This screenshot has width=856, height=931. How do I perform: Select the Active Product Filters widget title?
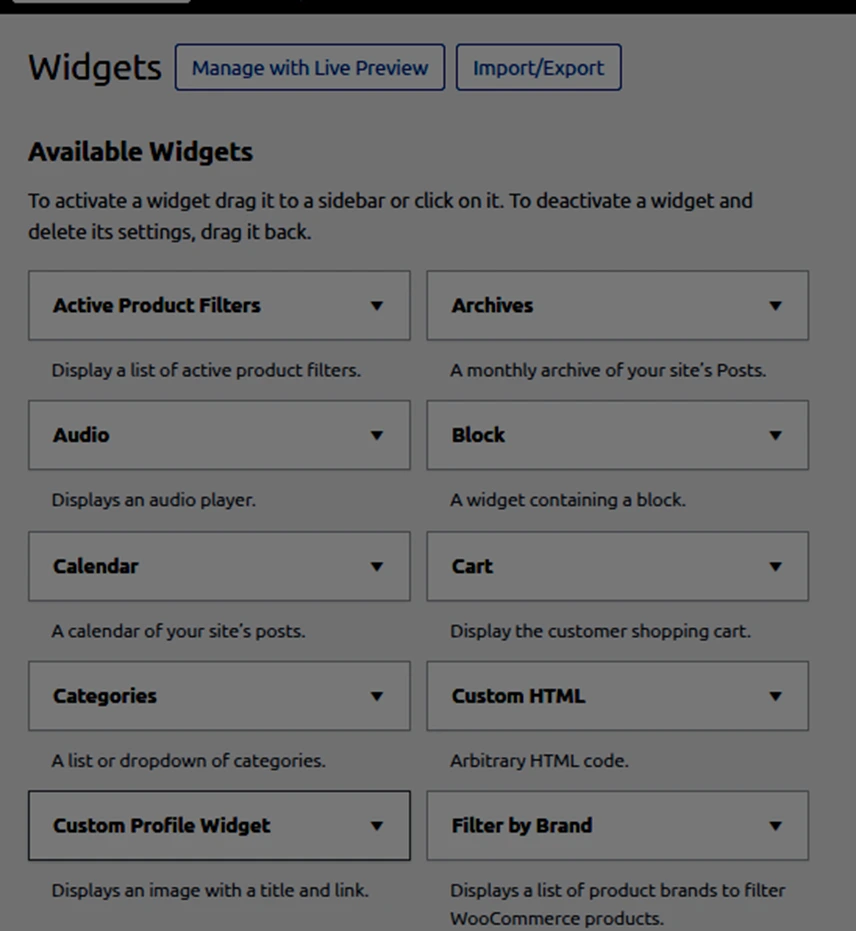(x=156, y=306)
